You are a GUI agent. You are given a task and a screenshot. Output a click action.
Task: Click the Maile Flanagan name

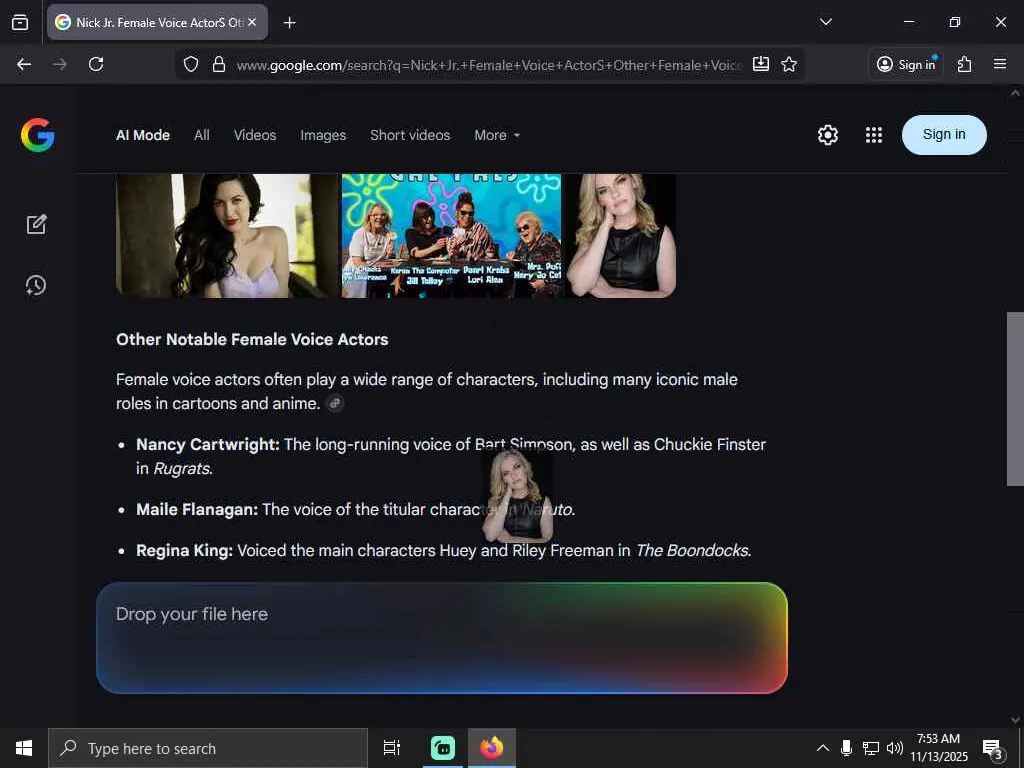click(x=197, y=509)
